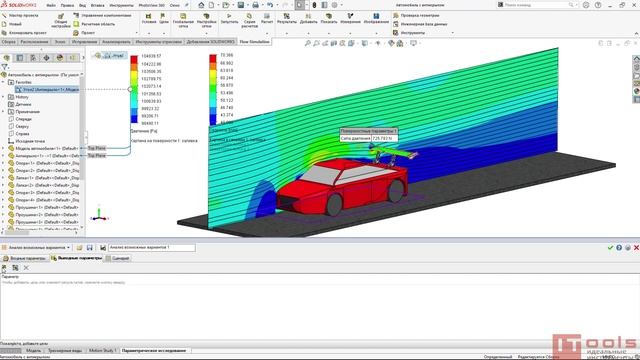Click the Image (Изображение) save button

tap(376, 18)
